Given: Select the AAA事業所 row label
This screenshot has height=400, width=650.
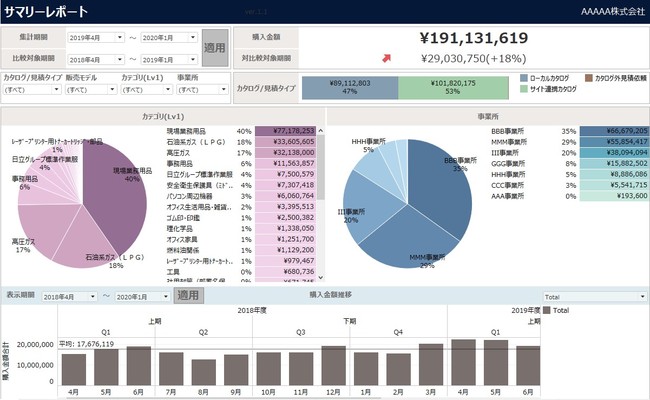Looking at the screenshot, I should 508,196.
